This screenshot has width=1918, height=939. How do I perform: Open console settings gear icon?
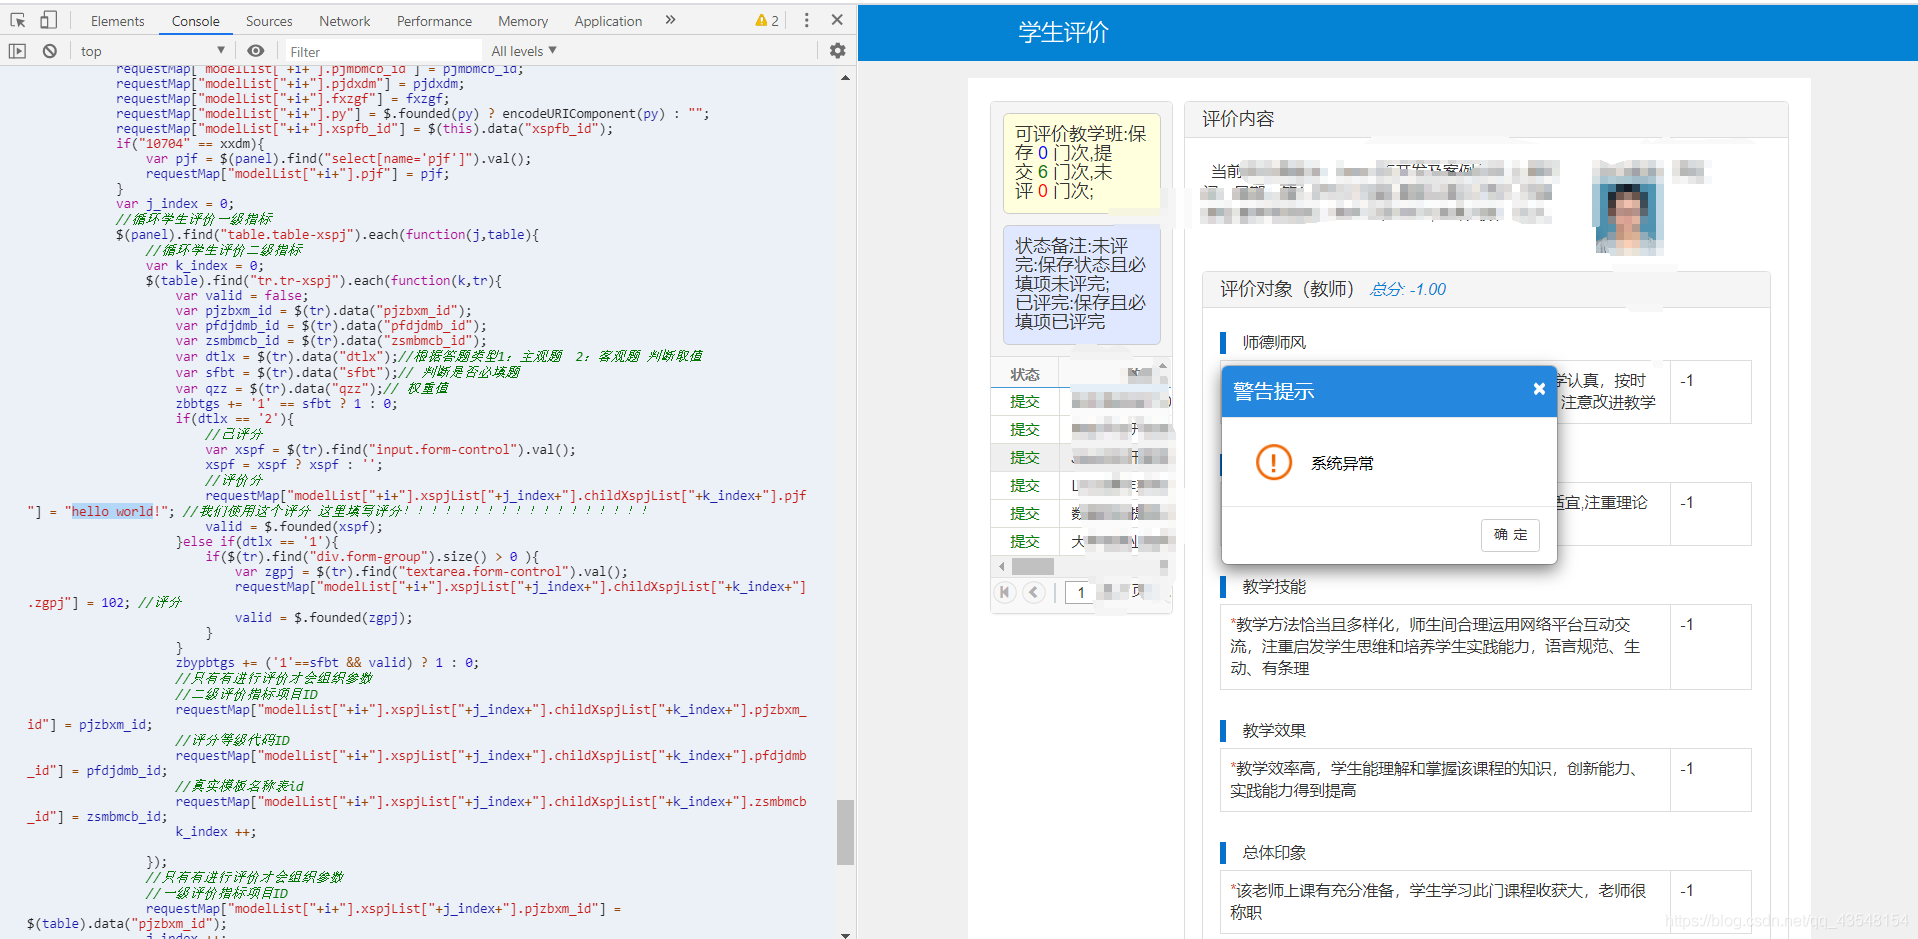837,51
